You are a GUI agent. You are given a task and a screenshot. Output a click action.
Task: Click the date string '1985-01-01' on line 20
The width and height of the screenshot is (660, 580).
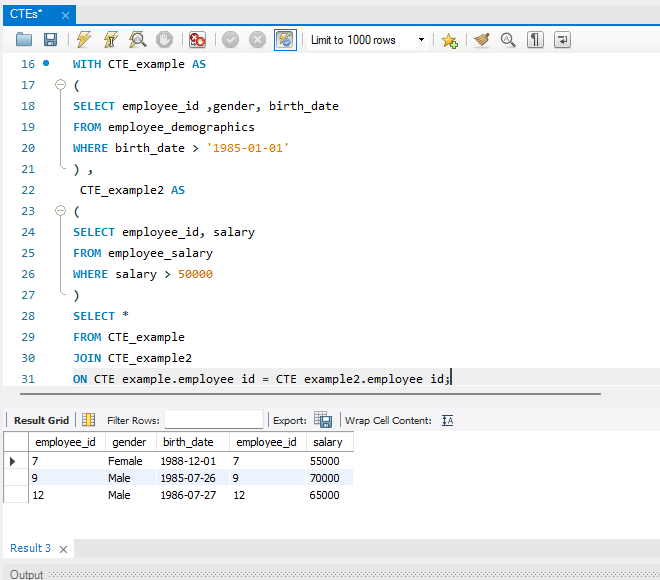tap(248, 148)
